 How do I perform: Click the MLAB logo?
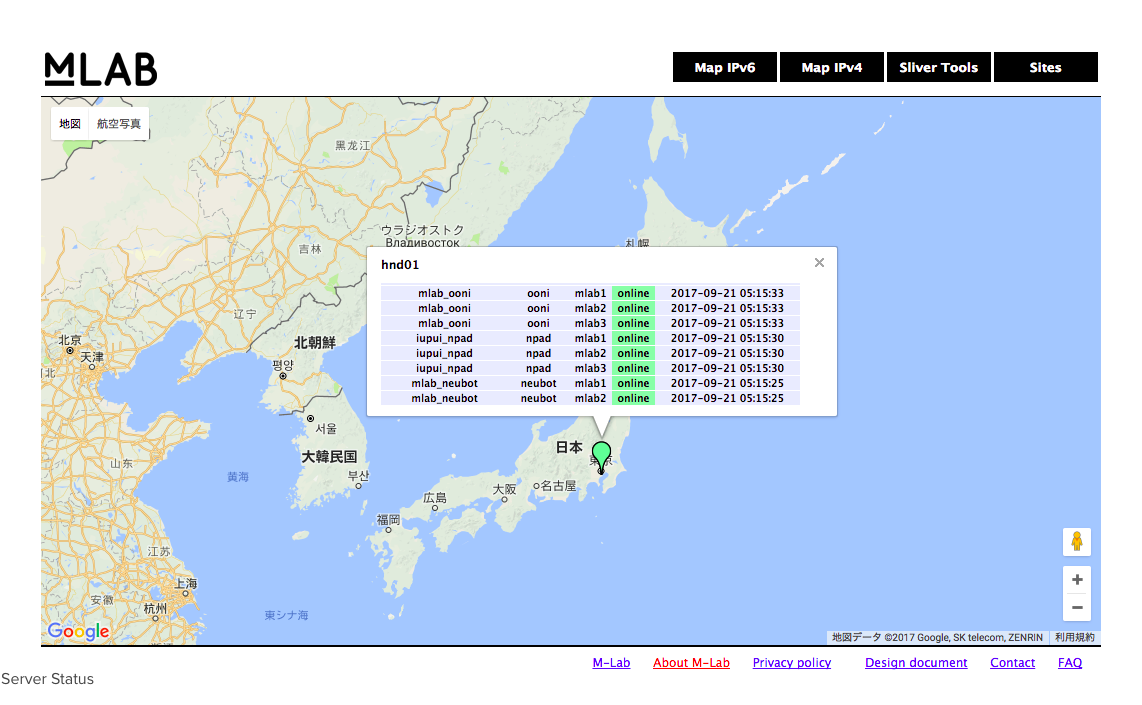pos(101,69)
